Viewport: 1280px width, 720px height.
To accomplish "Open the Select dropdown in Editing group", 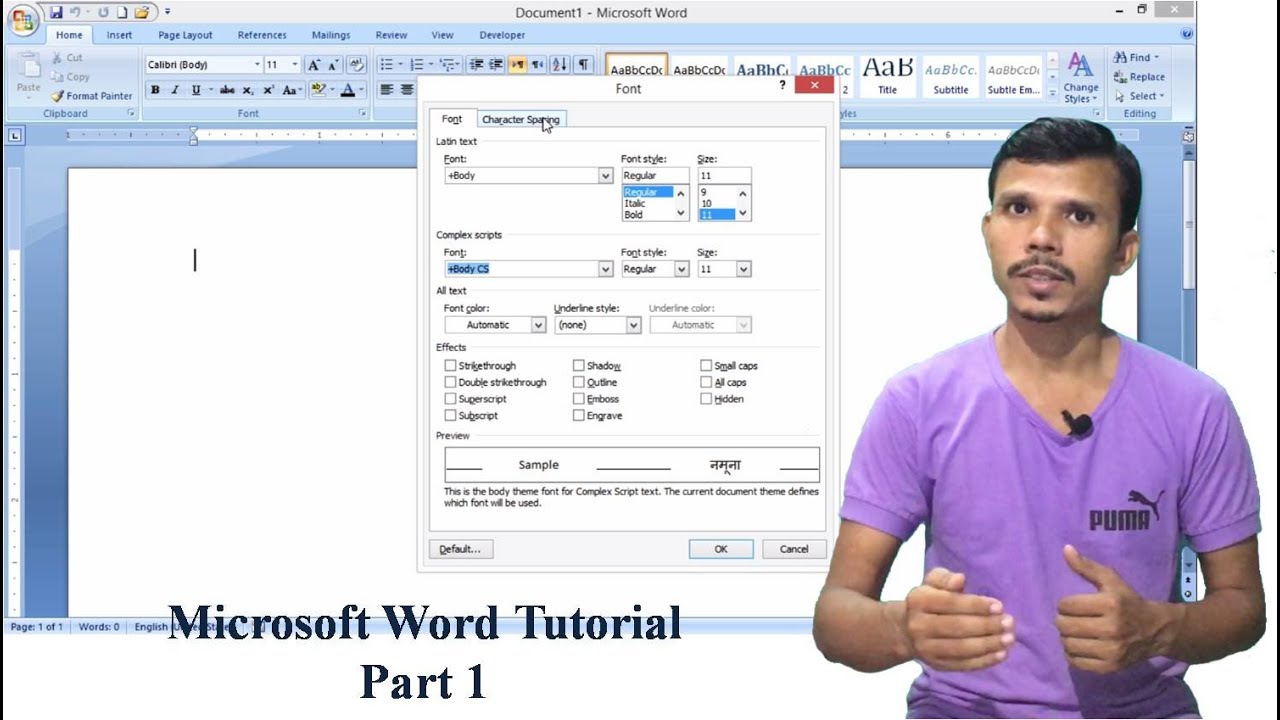I will coord(1140,96).
